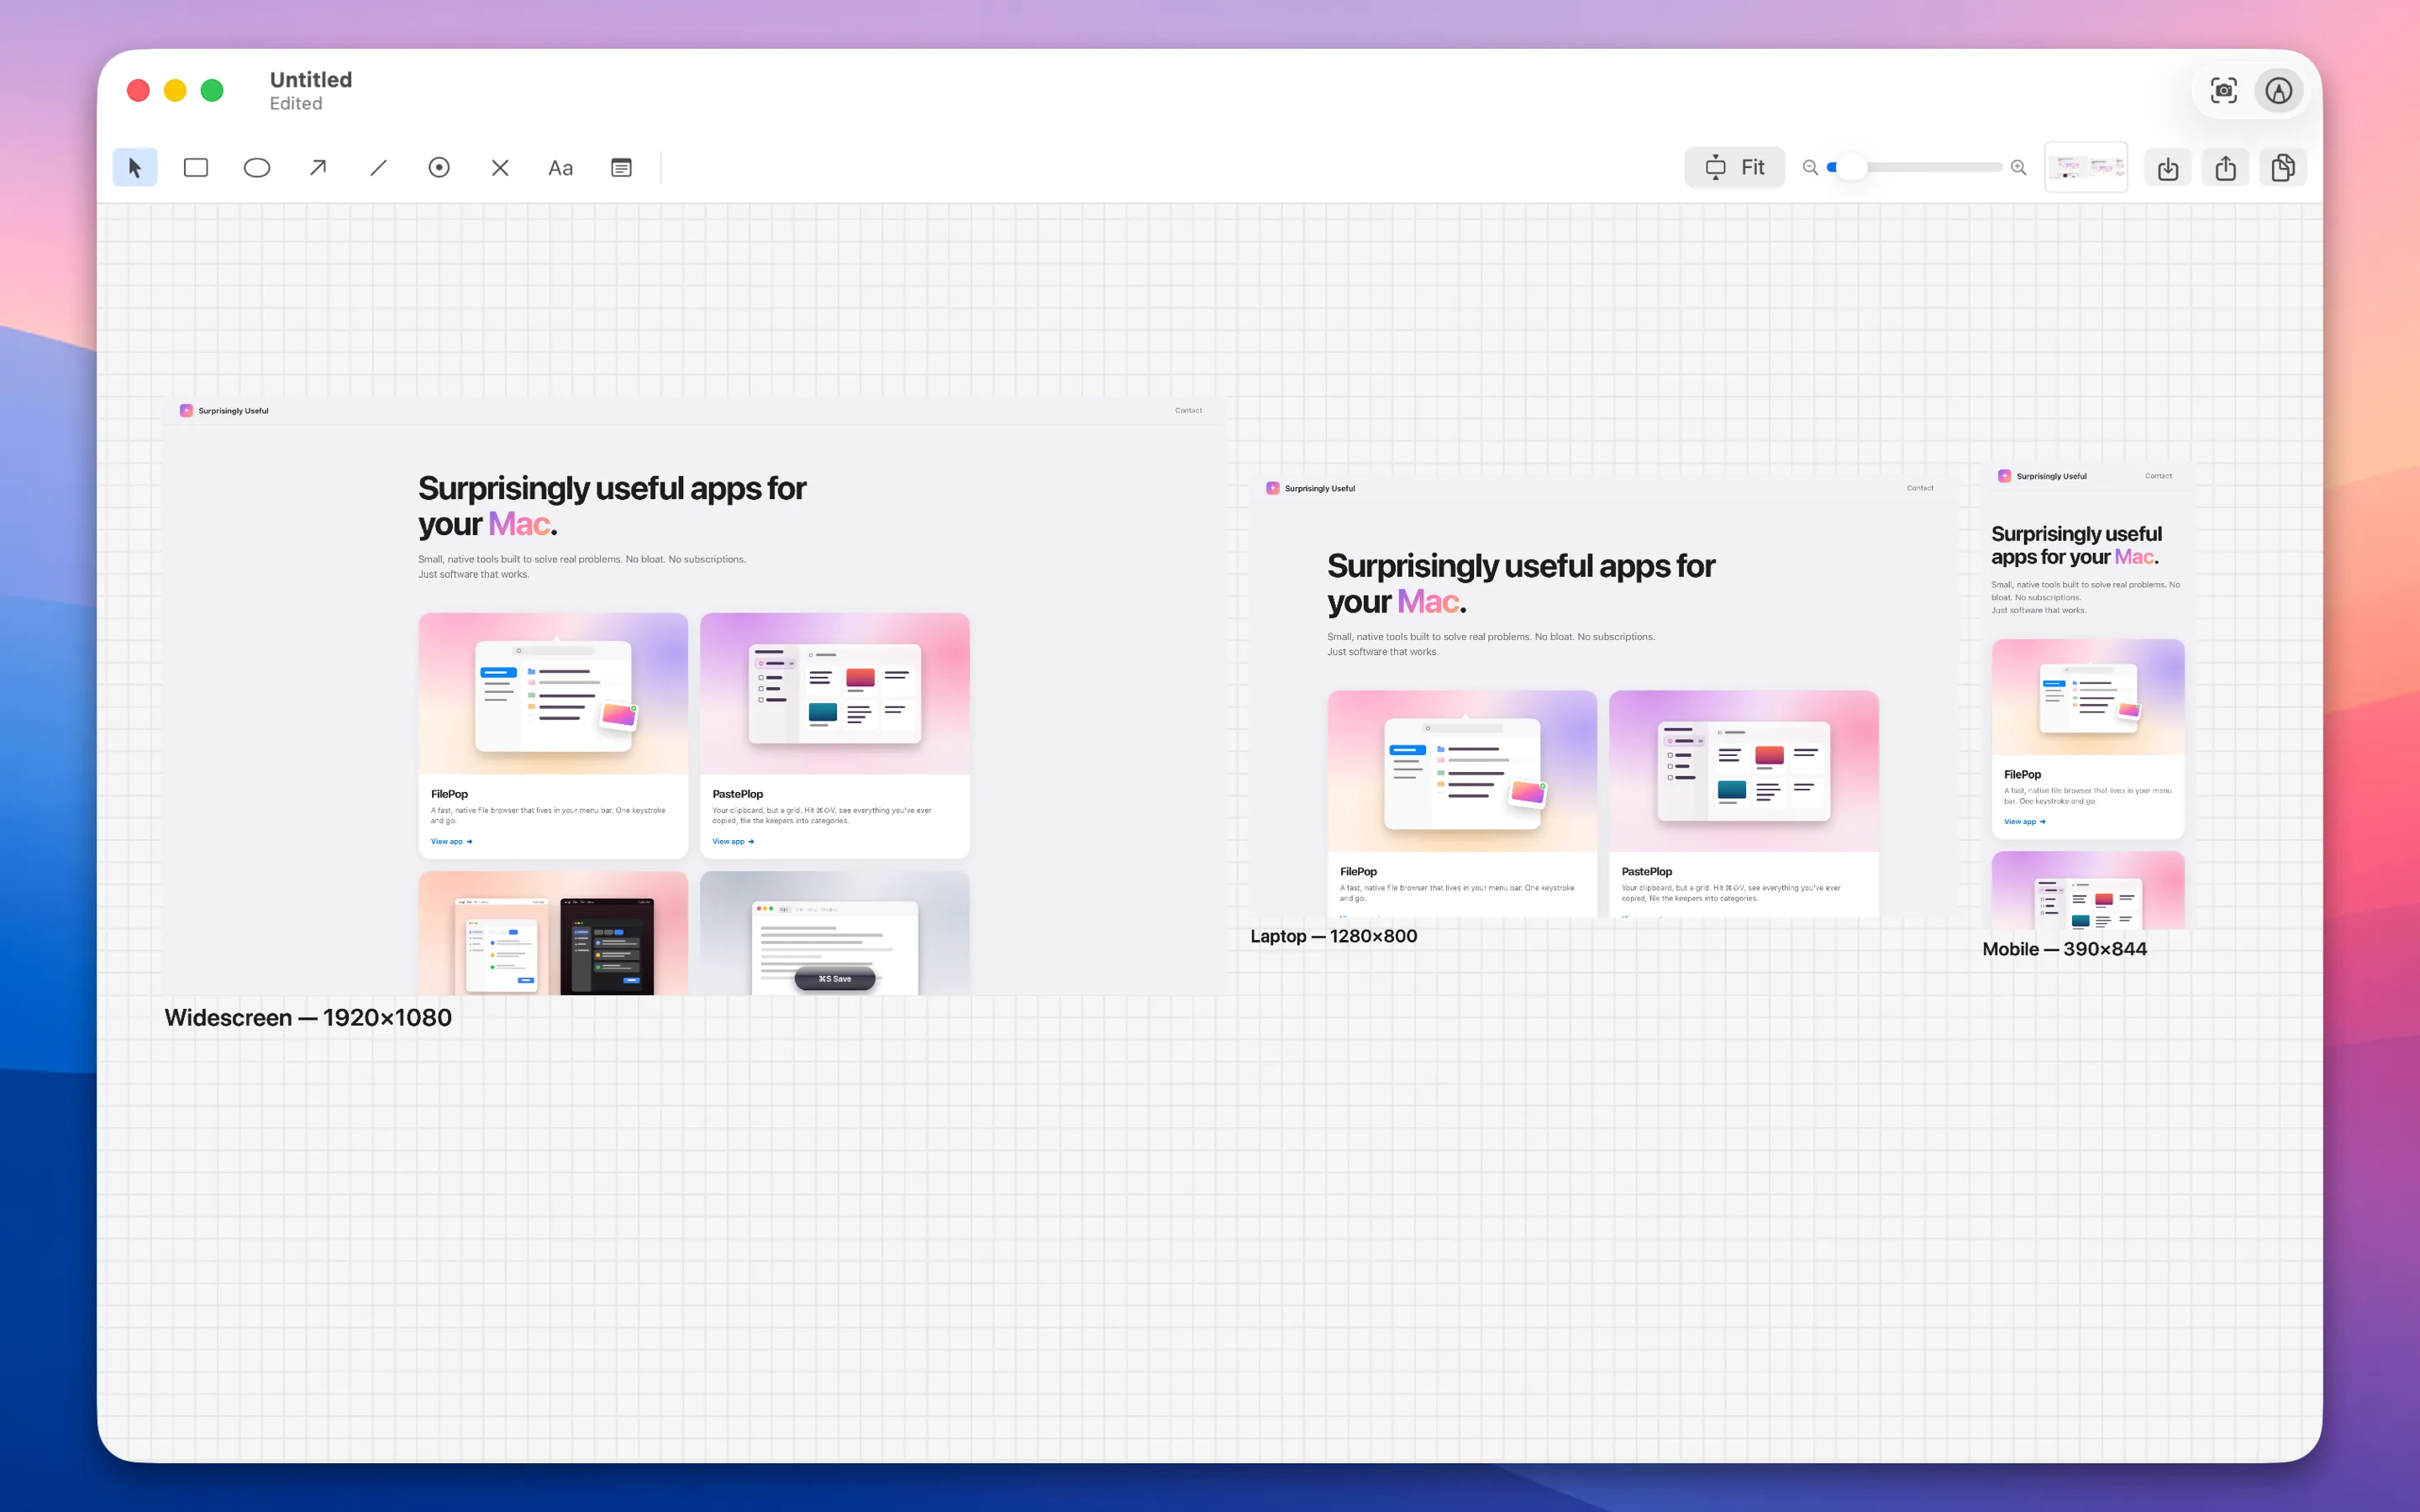Click the Edited status under title

296,103
